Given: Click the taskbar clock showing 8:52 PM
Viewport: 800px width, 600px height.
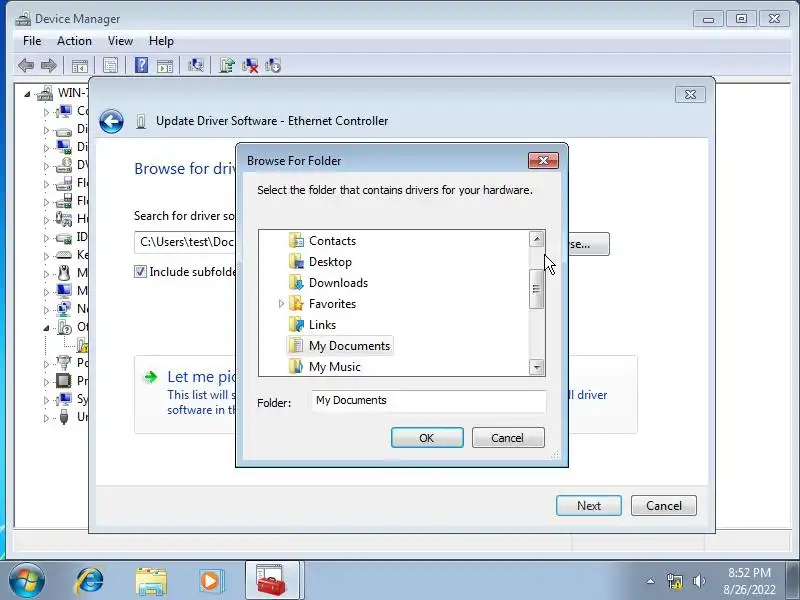Looking at the screenshot, I should click(749, 581).
